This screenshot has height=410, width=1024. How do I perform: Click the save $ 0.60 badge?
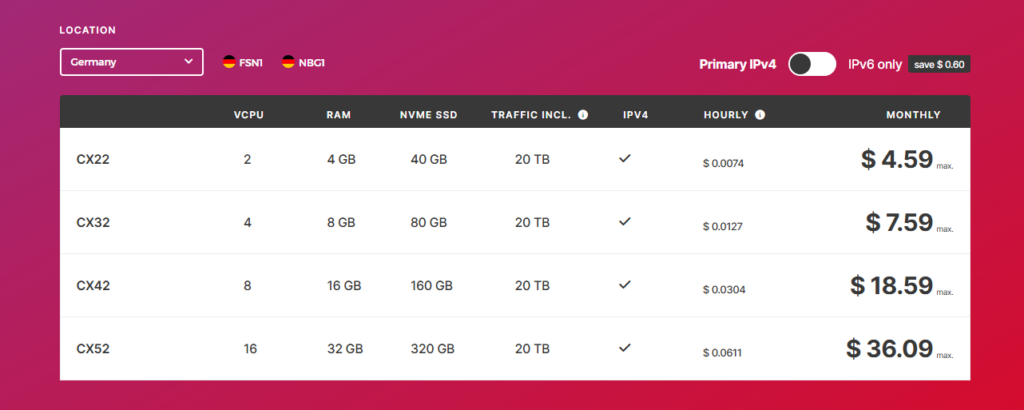coord(939,65)
